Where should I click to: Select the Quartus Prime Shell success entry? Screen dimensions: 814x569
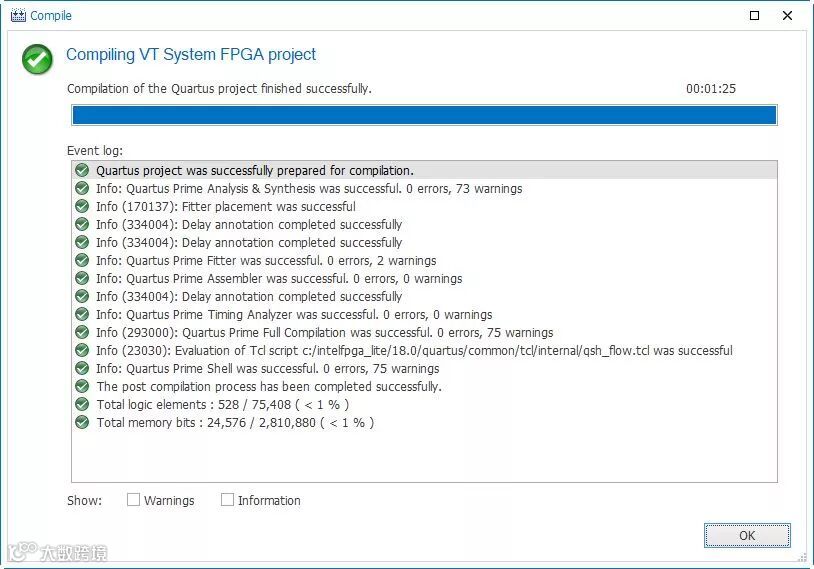click(267, 369)
